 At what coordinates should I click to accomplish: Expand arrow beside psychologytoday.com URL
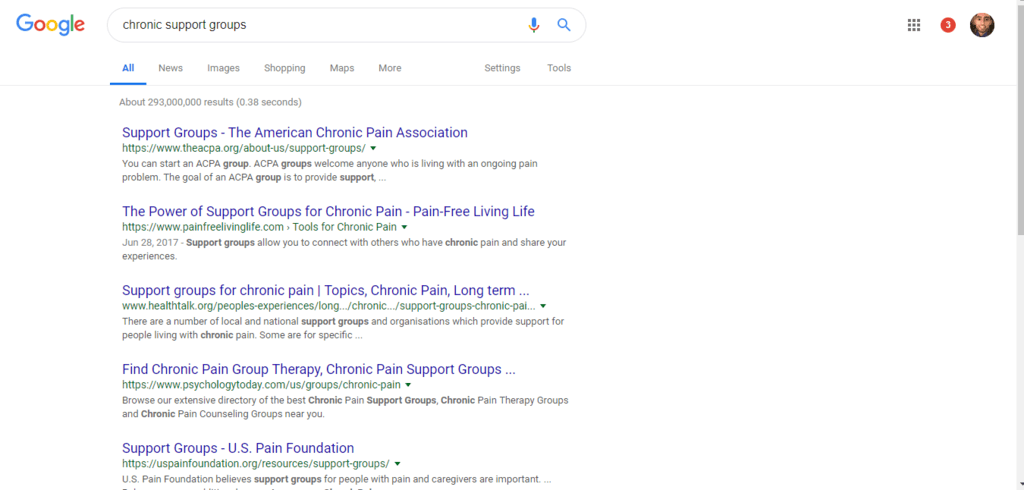click(408, 385)
